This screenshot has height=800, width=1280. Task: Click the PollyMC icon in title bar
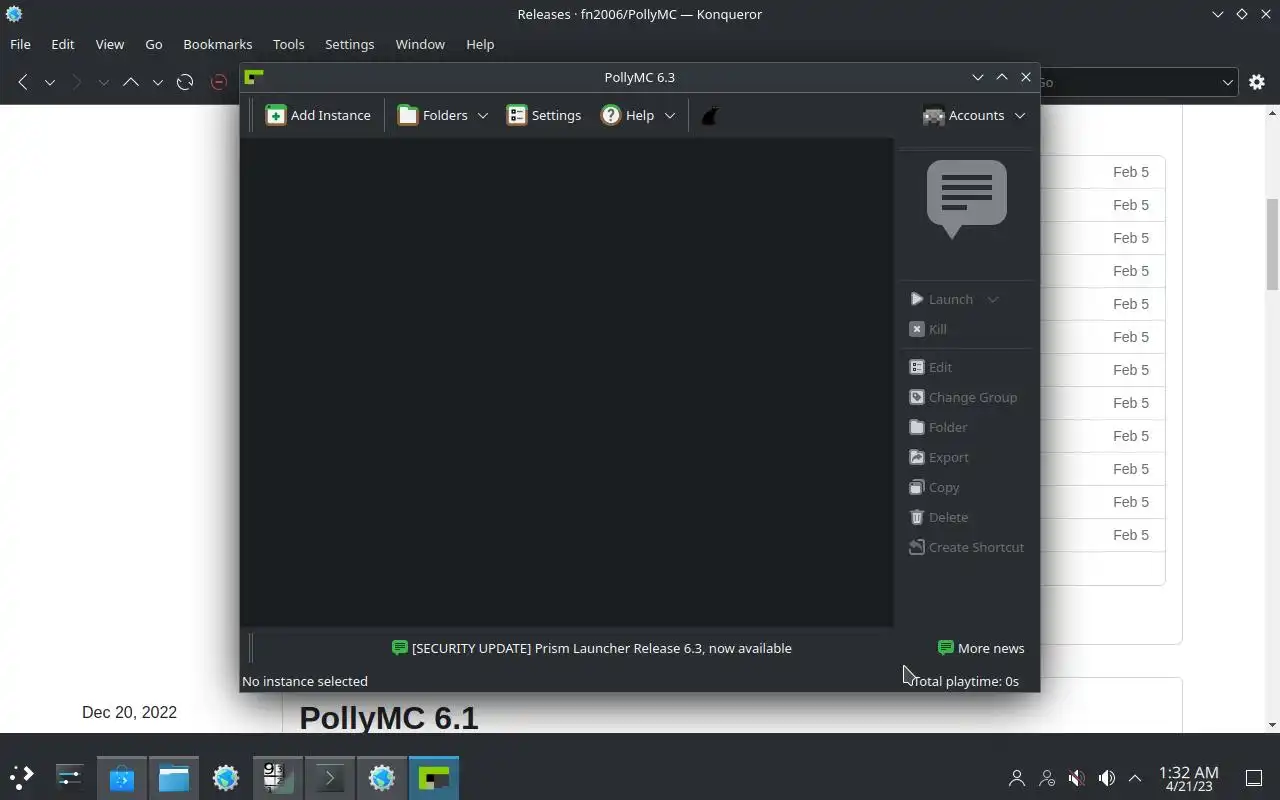(254, 77)
